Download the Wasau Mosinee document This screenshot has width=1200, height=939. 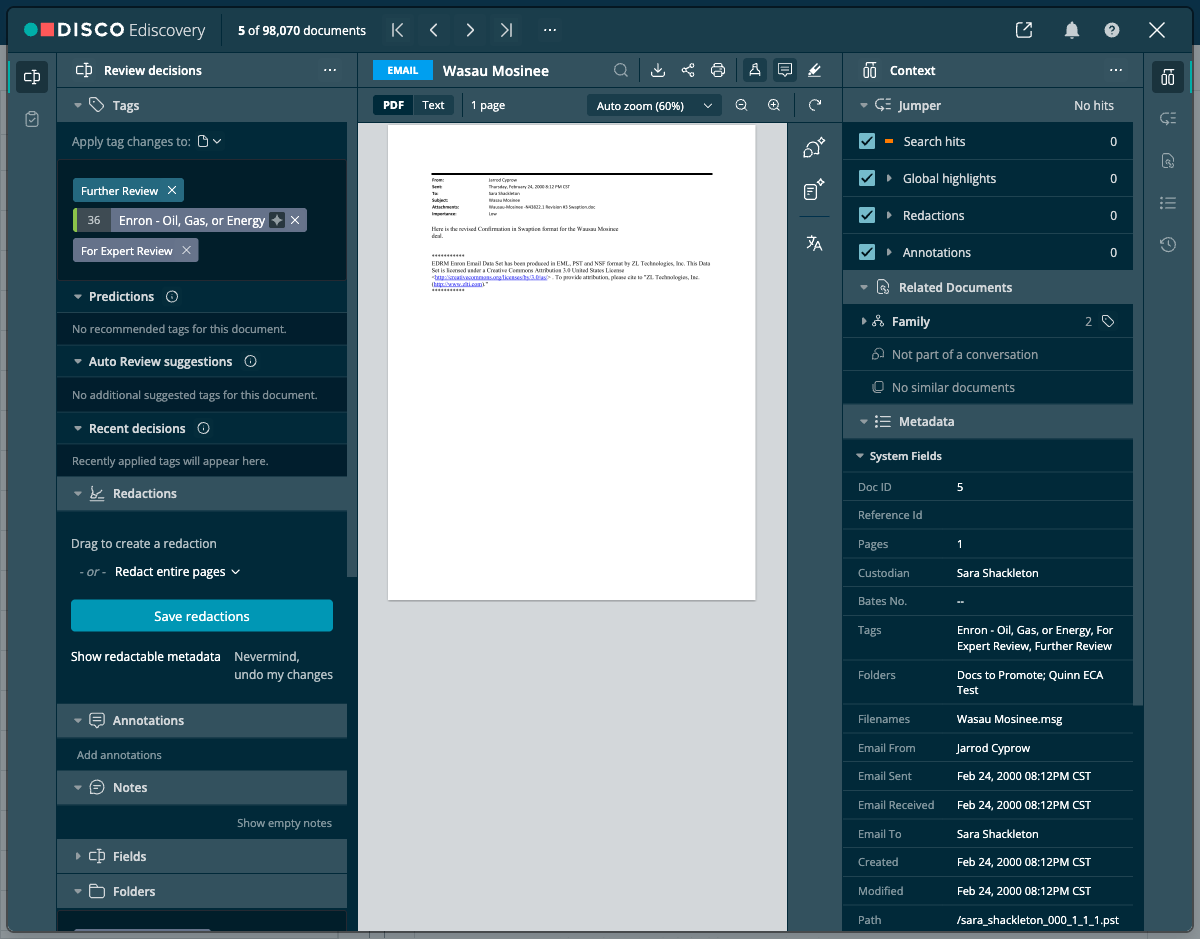[x=658, y=70]
